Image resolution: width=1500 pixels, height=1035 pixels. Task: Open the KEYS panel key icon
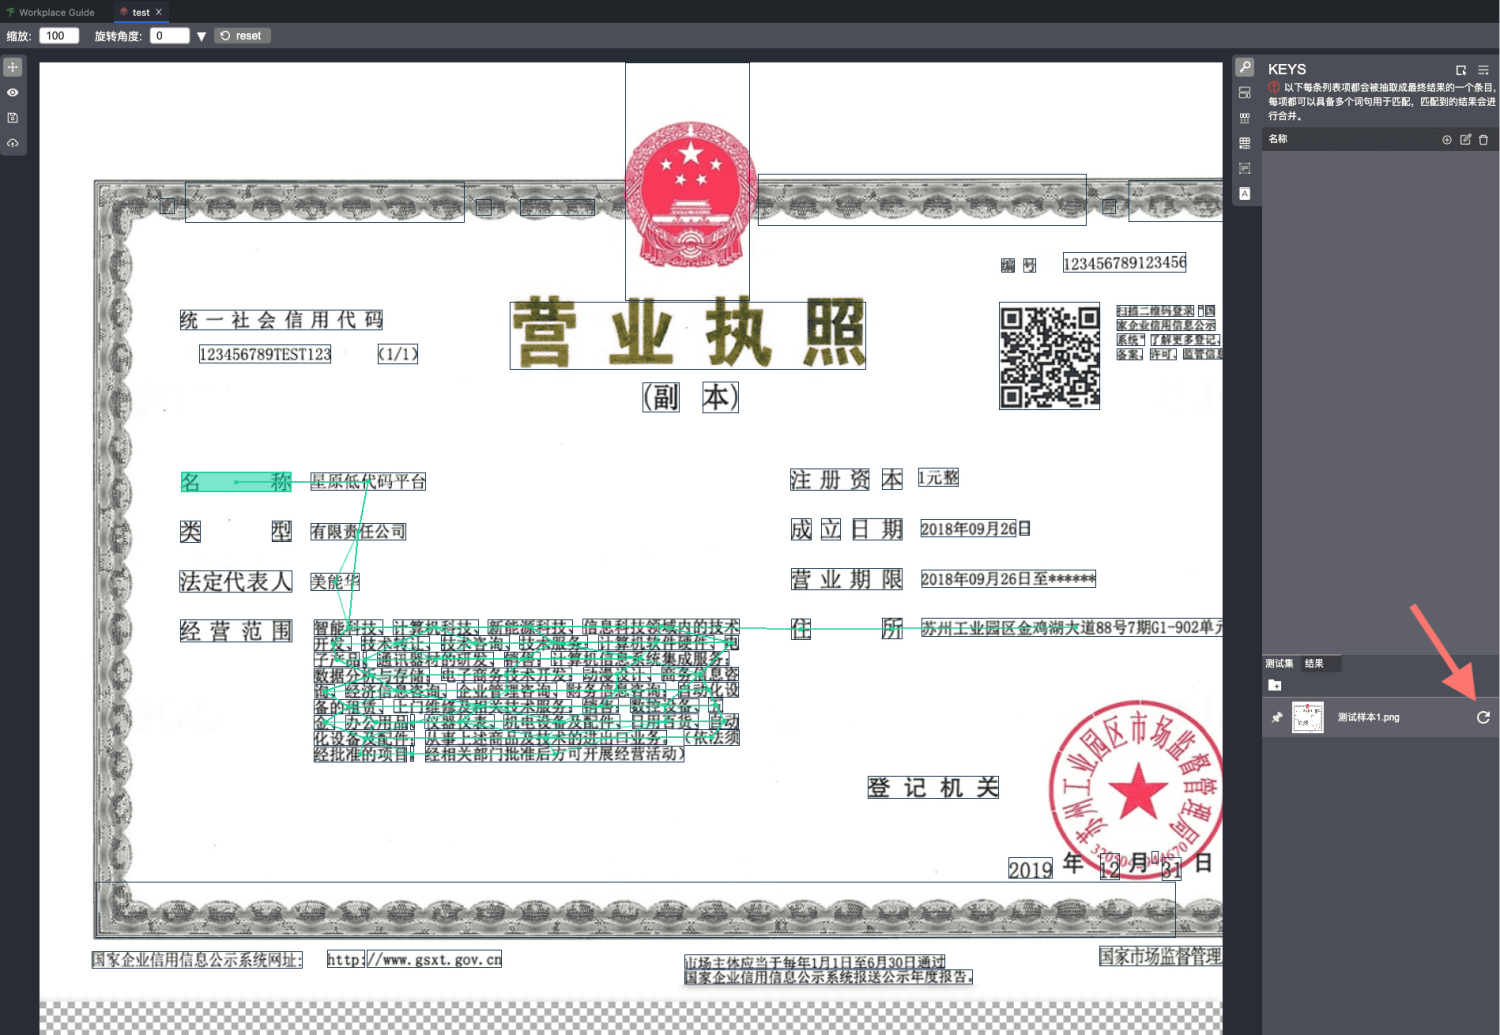click(x=1245, y=67)
